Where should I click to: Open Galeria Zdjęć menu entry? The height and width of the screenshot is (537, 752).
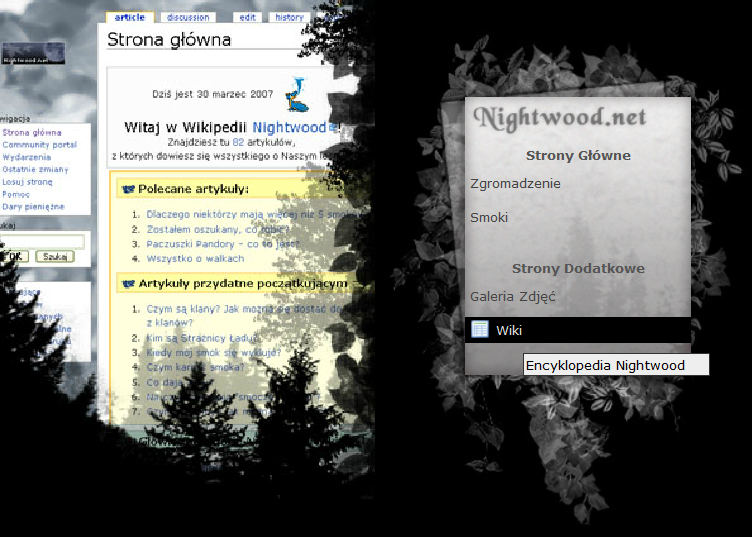pyautogui.click(x=513, y=297)
